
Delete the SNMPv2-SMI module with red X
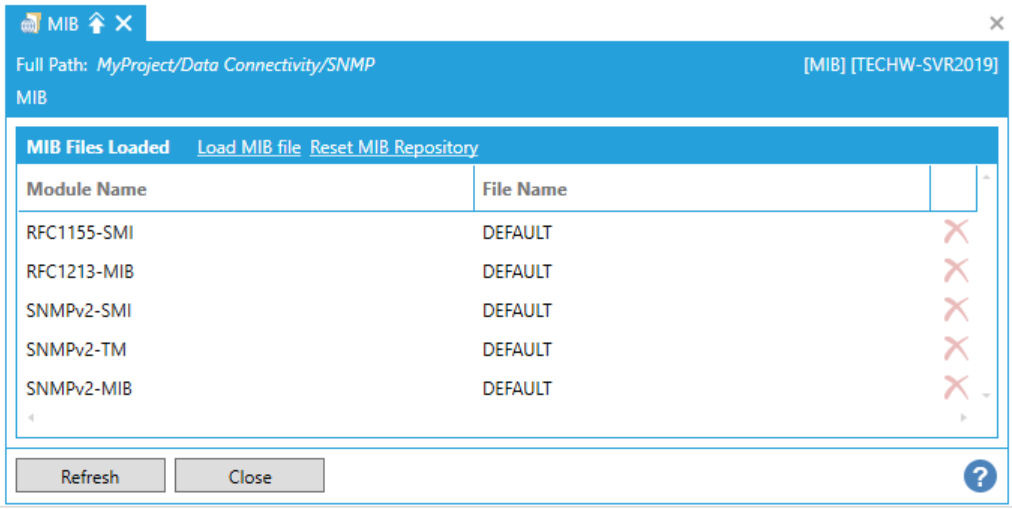coord(955,310)
